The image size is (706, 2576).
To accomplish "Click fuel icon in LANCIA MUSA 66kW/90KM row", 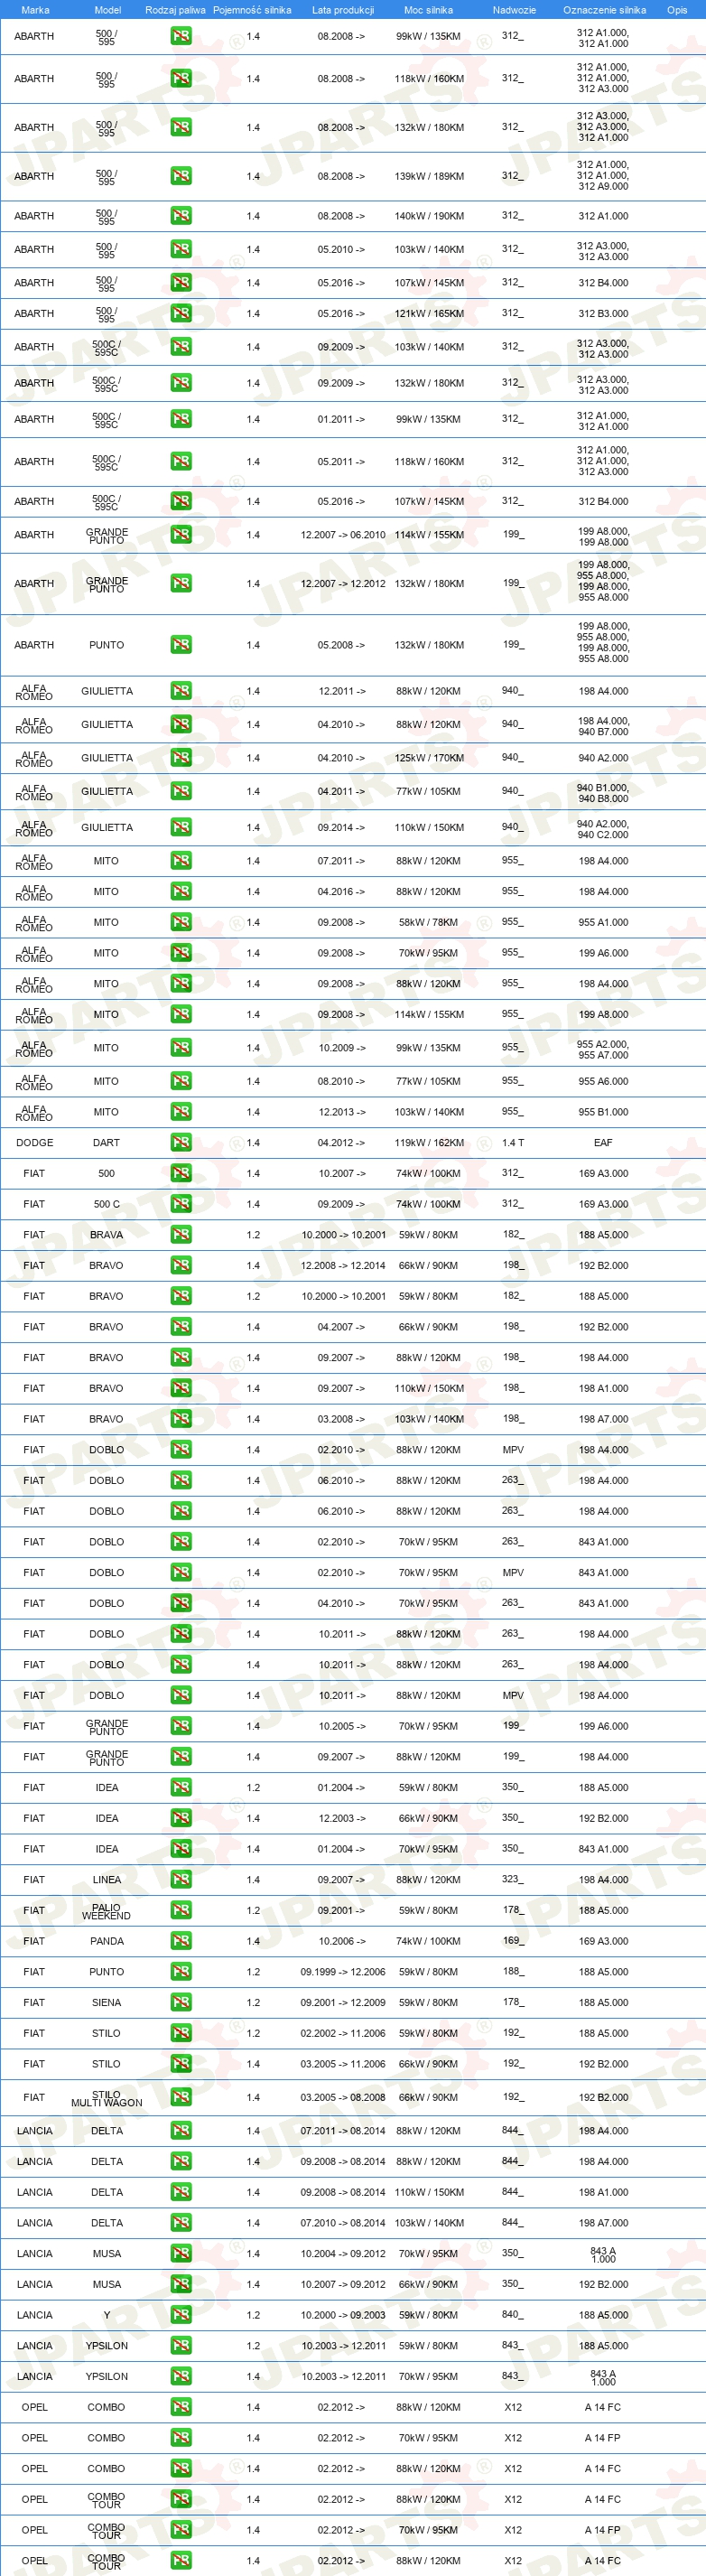I will point(181,2284).
